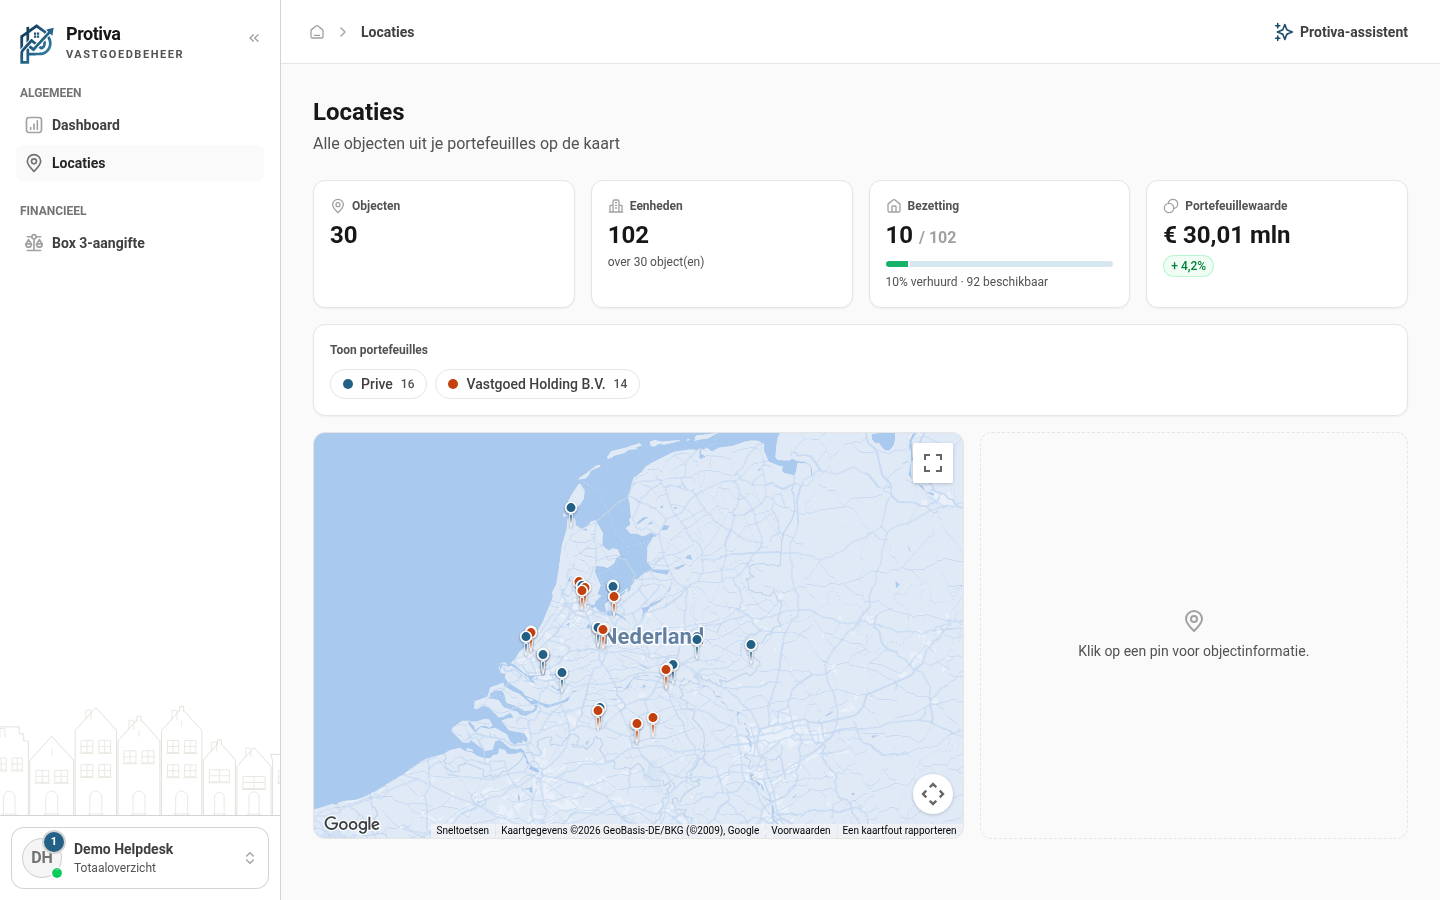Click Een kaartfout rapporteren

[899, 830]
